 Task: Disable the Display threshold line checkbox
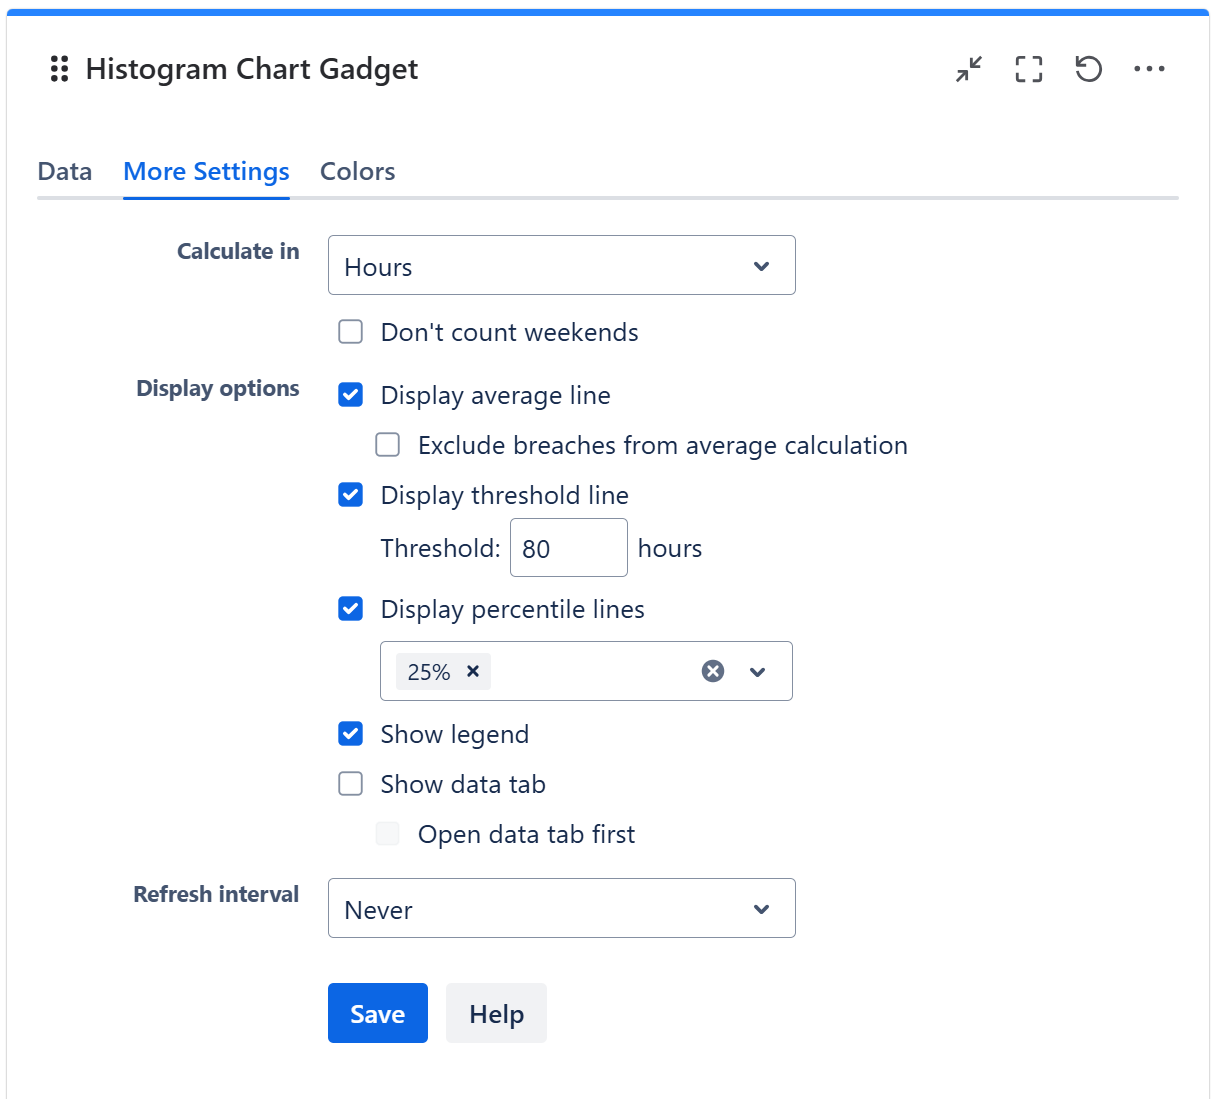(x=351, y=495)
